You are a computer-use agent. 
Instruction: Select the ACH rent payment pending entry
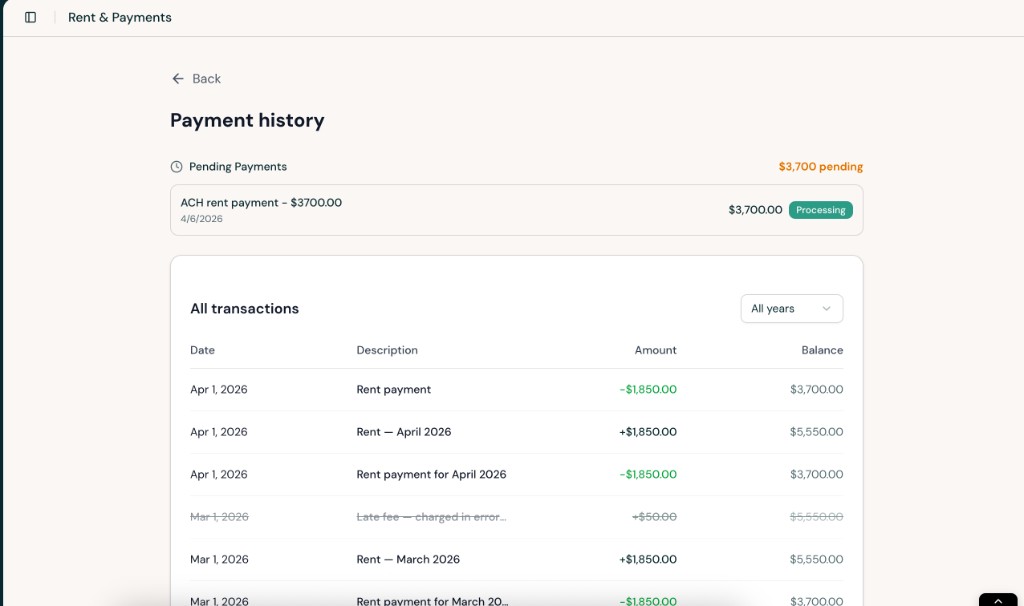point(516,210)
